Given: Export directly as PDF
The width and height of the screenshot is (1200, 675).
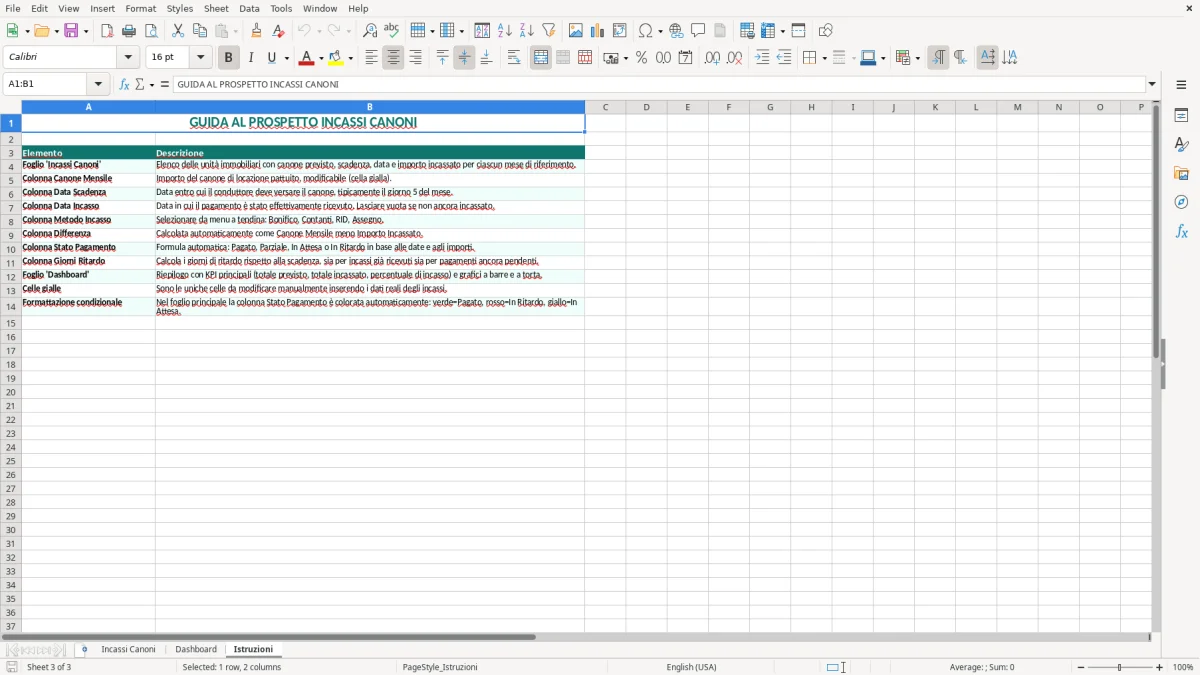Looking at the screenshot, I should pyautogui.click(x=107, y=31).
